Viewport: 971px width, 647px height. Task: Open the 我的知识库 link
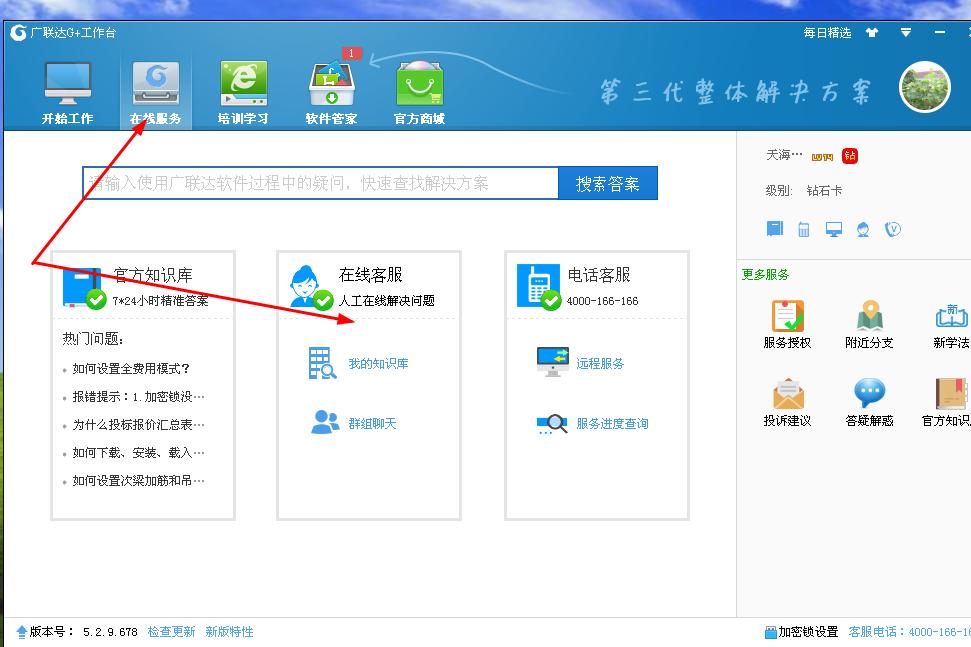378,363
